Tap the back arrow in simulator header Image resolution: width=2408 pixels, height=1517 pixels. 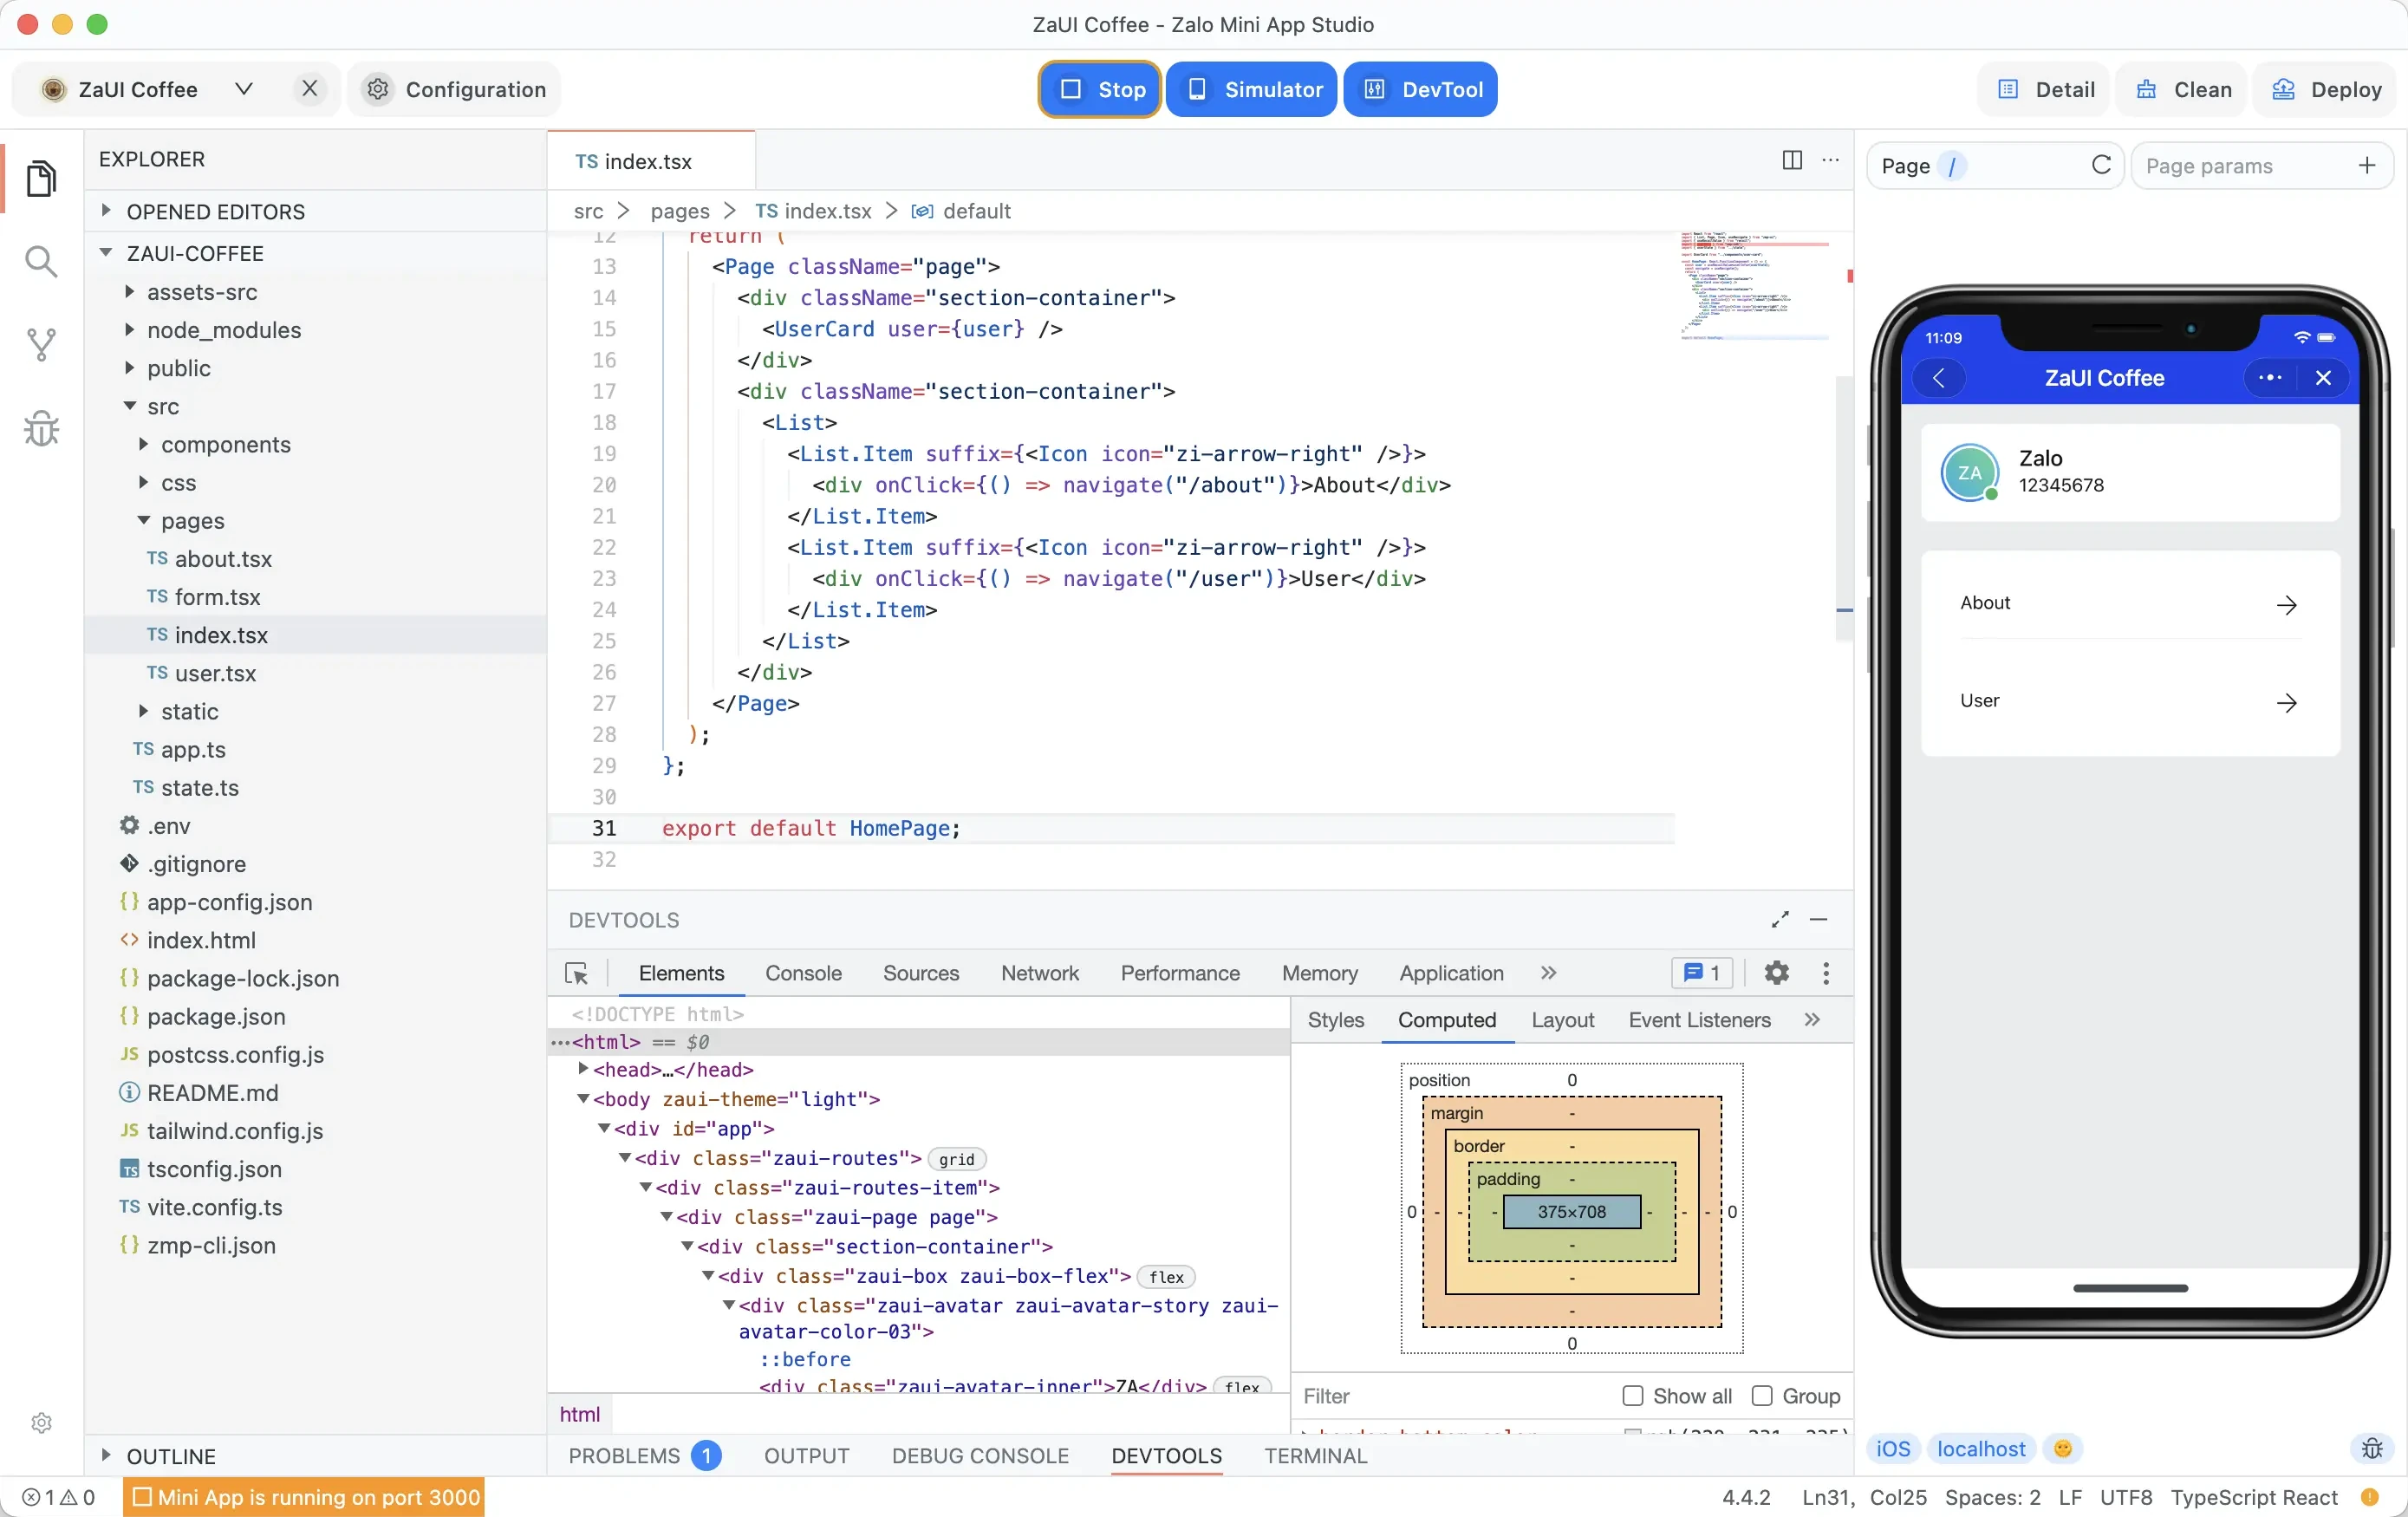(x=1939, y=377)
